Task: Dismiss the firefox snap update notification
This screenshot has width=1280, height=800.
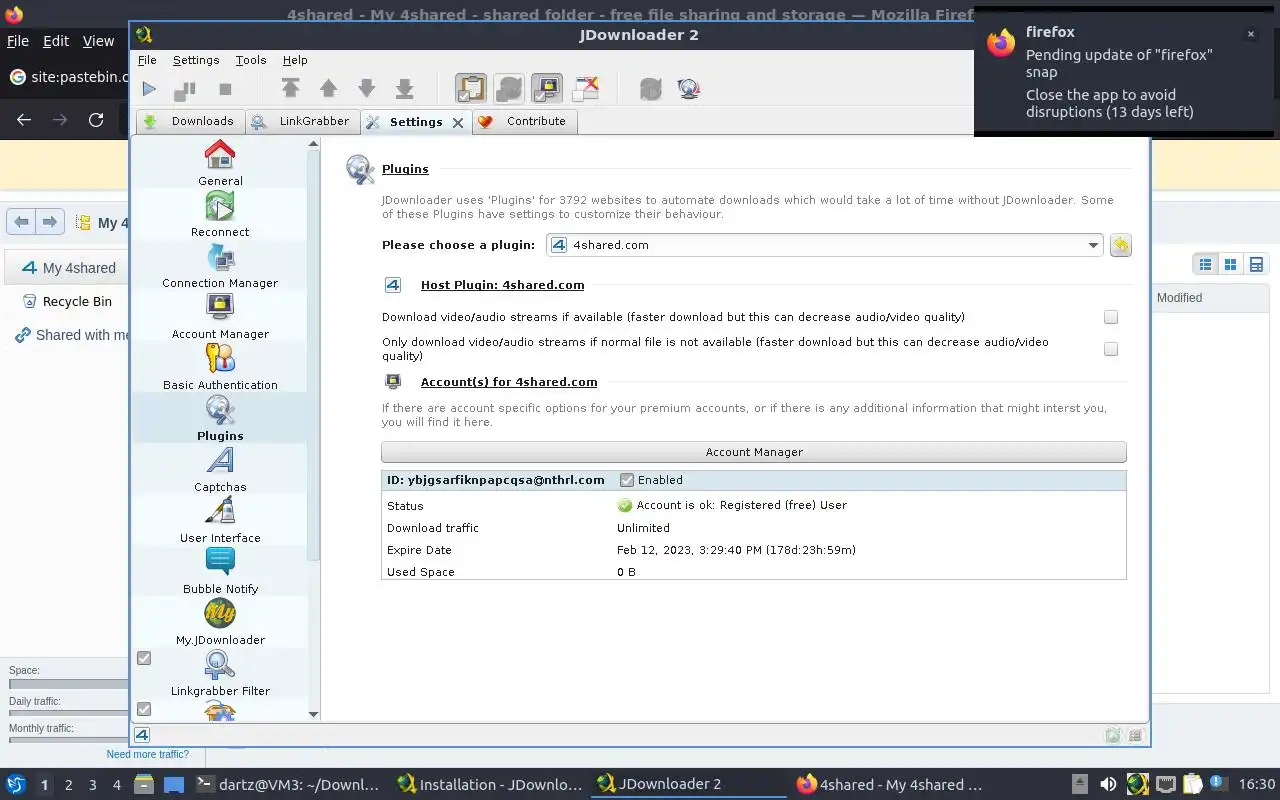Action: (x=1250, y=34)
